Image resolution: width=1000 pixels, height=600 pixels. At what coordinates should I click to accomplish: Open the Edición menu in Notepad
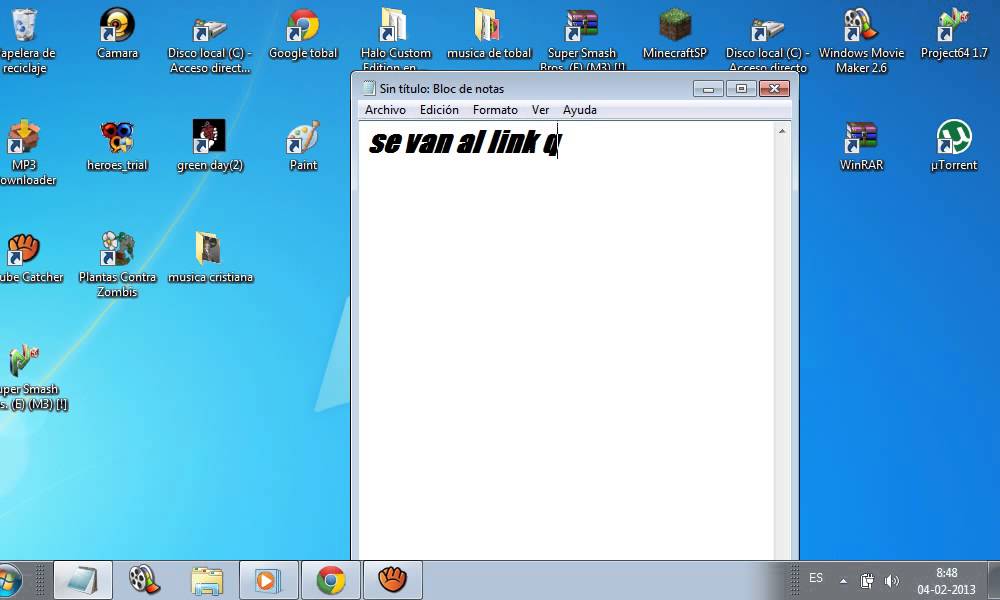pos(439,110)
